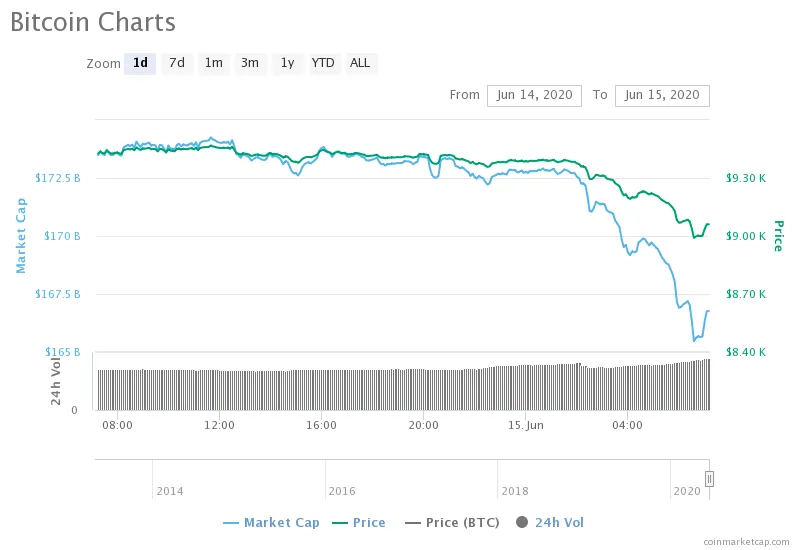Click the 08:00 time axis label

click(117, 425)
